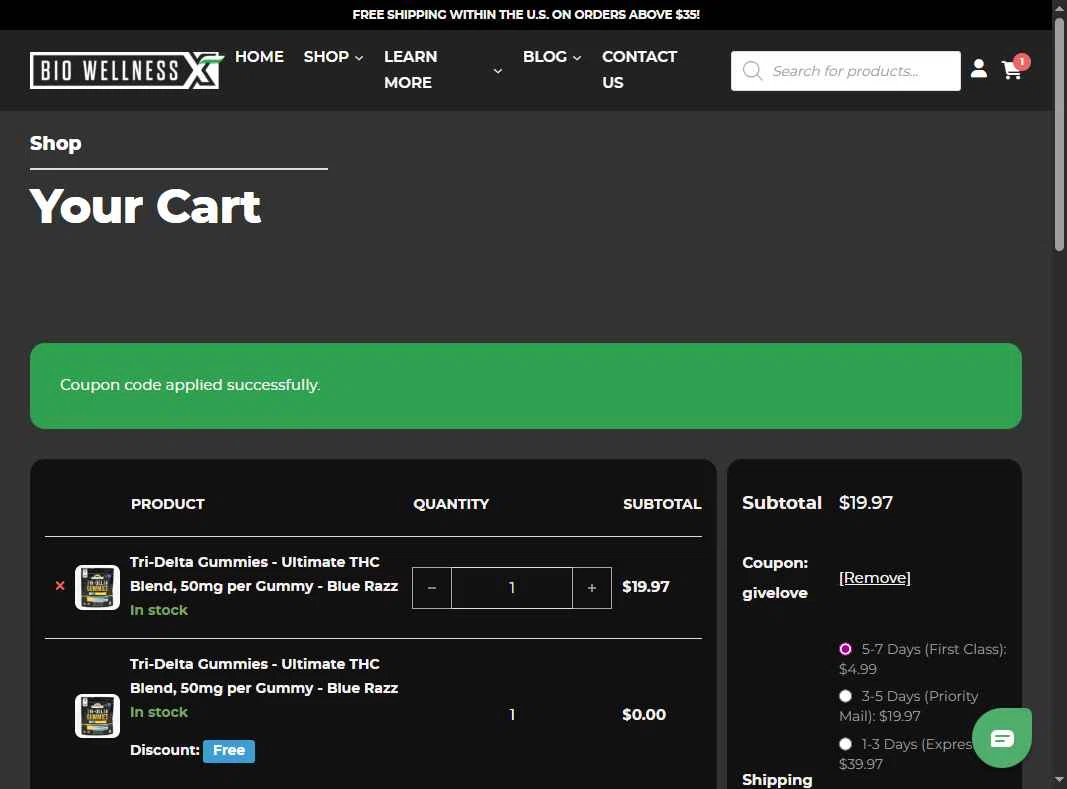
Task: Select 5-7 Days First Class shipping
Action: click(845, 649)
